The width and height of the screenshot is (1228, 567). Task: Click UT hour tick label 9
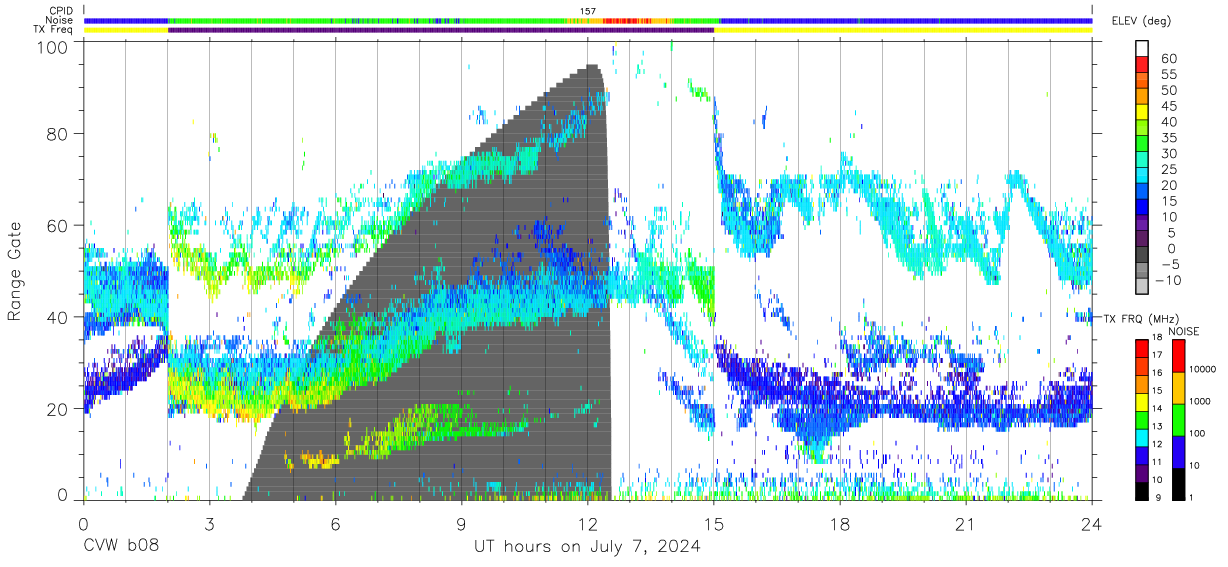click(x=462, y=524)
